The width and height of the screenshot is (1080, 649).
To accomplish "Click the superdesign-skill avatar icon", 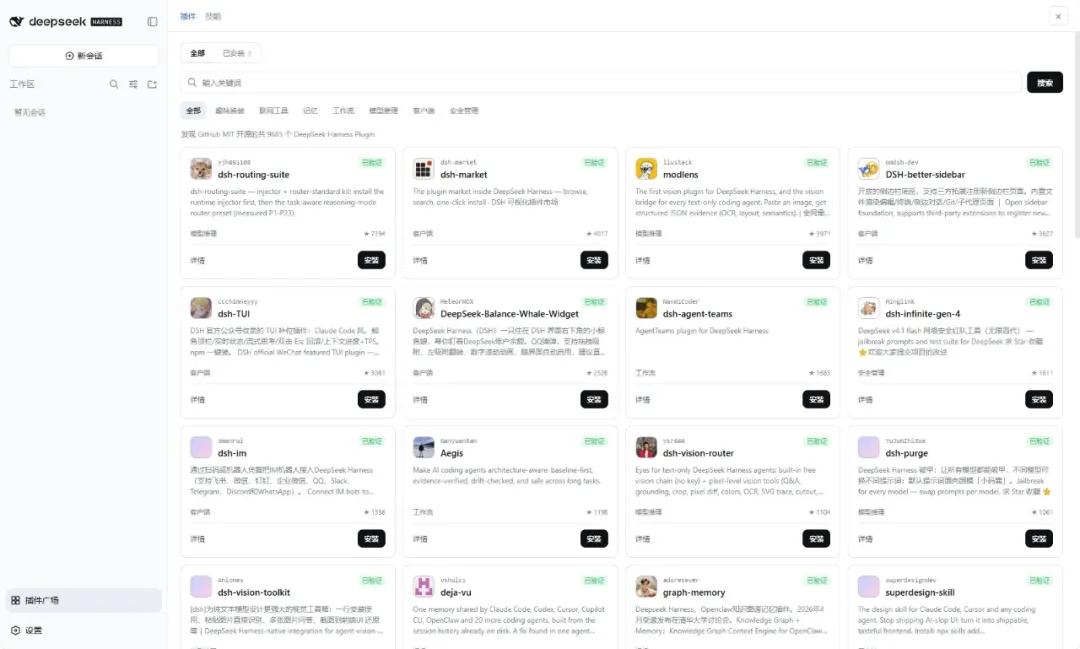I will [869, 586].
